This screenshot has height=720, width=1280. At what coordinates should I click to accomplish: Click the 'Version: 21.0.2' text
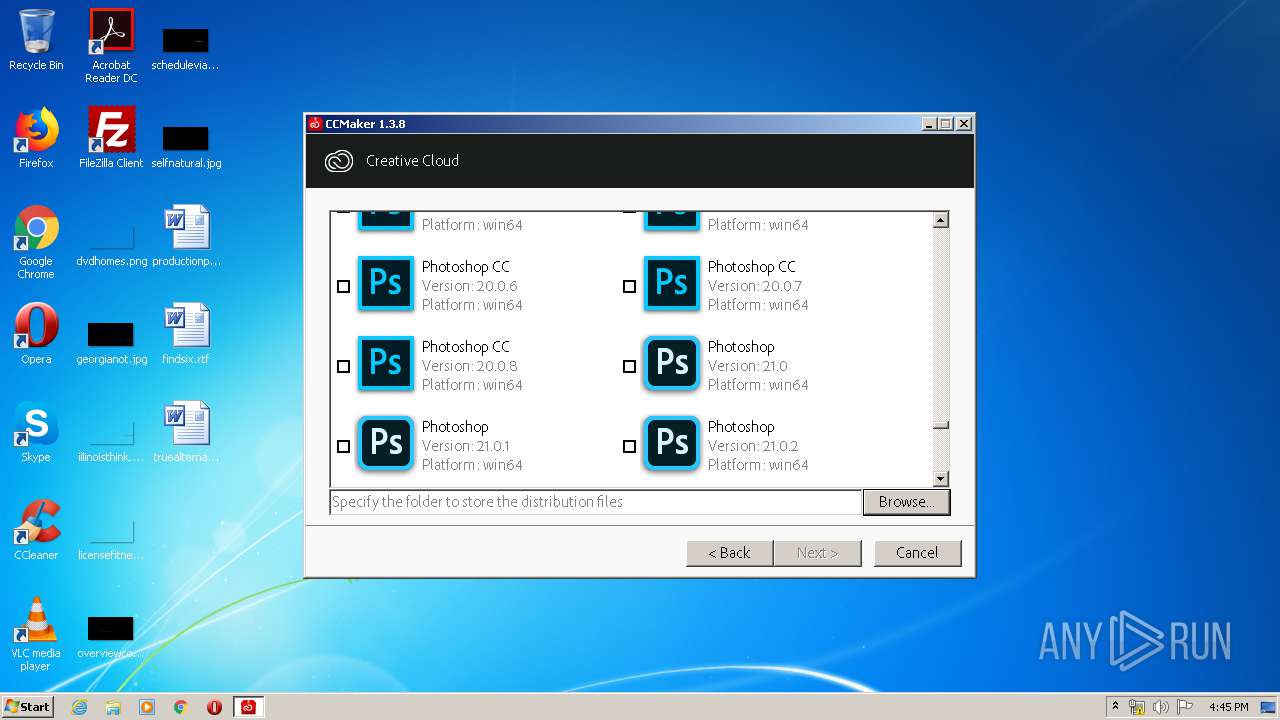point(753,446)
